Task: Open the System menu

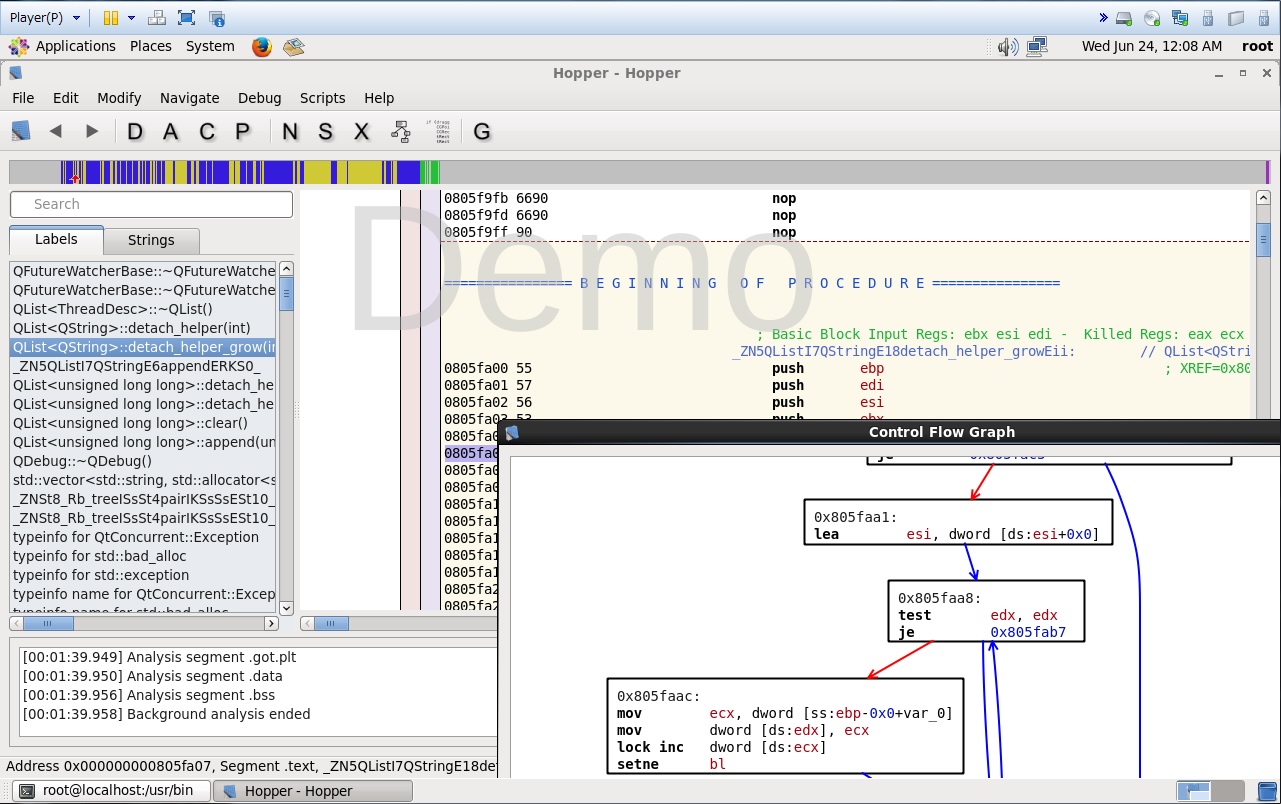Action: (210, 46)
